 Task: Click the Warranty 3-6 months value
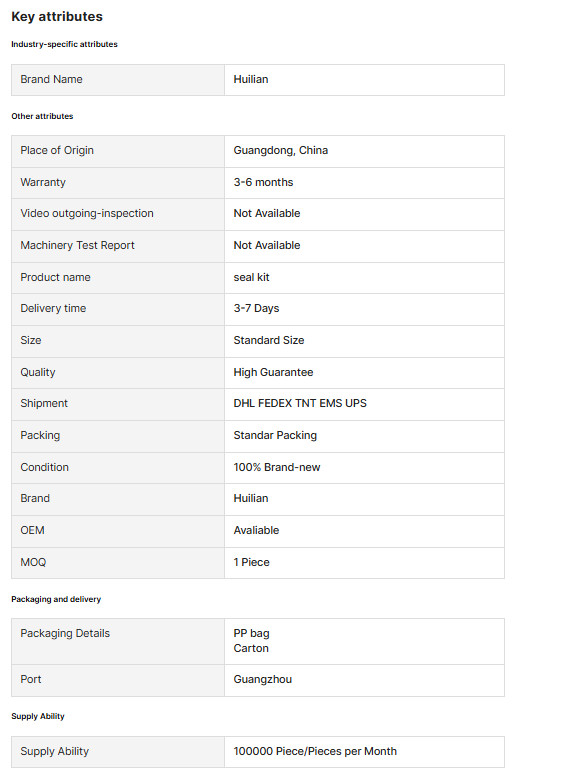coord(263,182)
